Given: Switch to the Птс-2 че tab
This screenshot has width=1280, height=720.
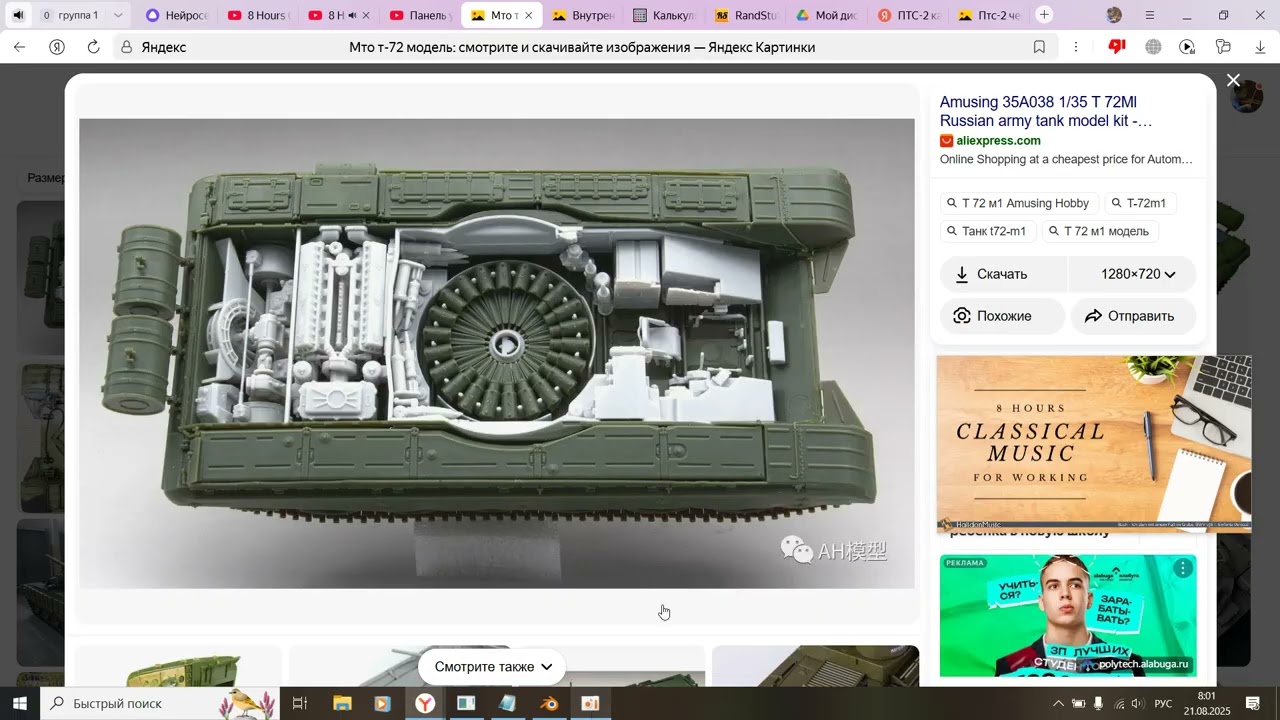Looking at the screenshot, I should (989, 15).
